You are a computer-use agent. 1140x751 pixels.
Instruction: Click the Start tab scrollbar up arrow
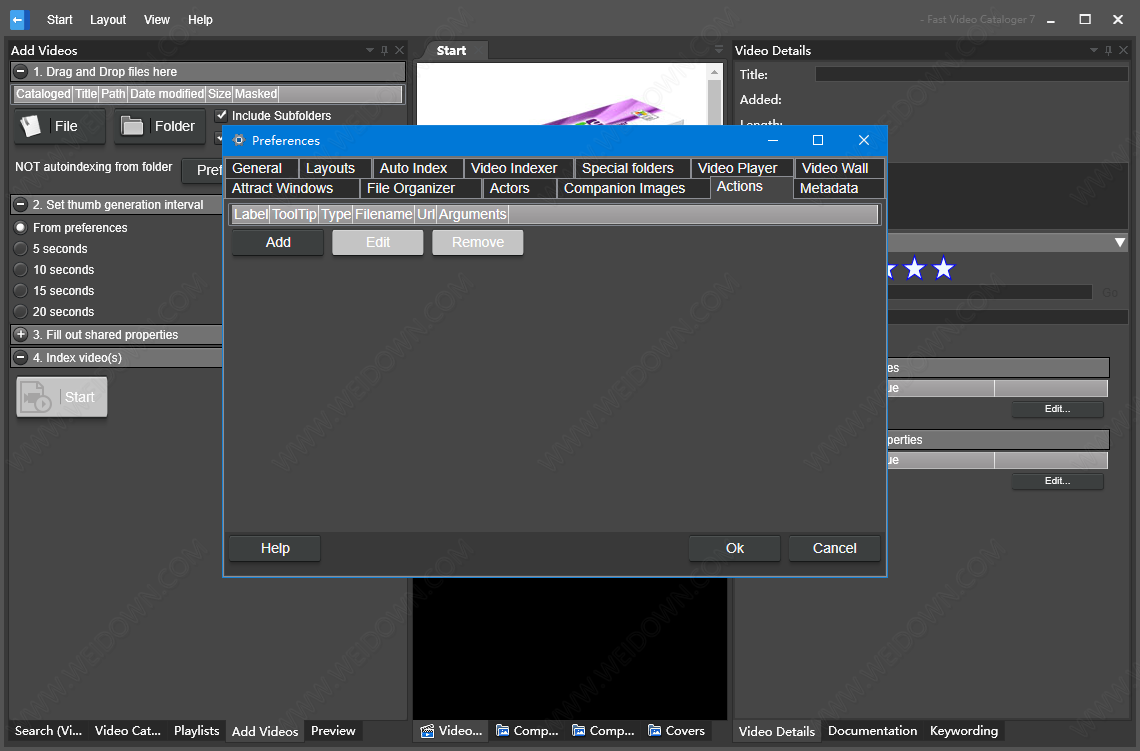715,72
